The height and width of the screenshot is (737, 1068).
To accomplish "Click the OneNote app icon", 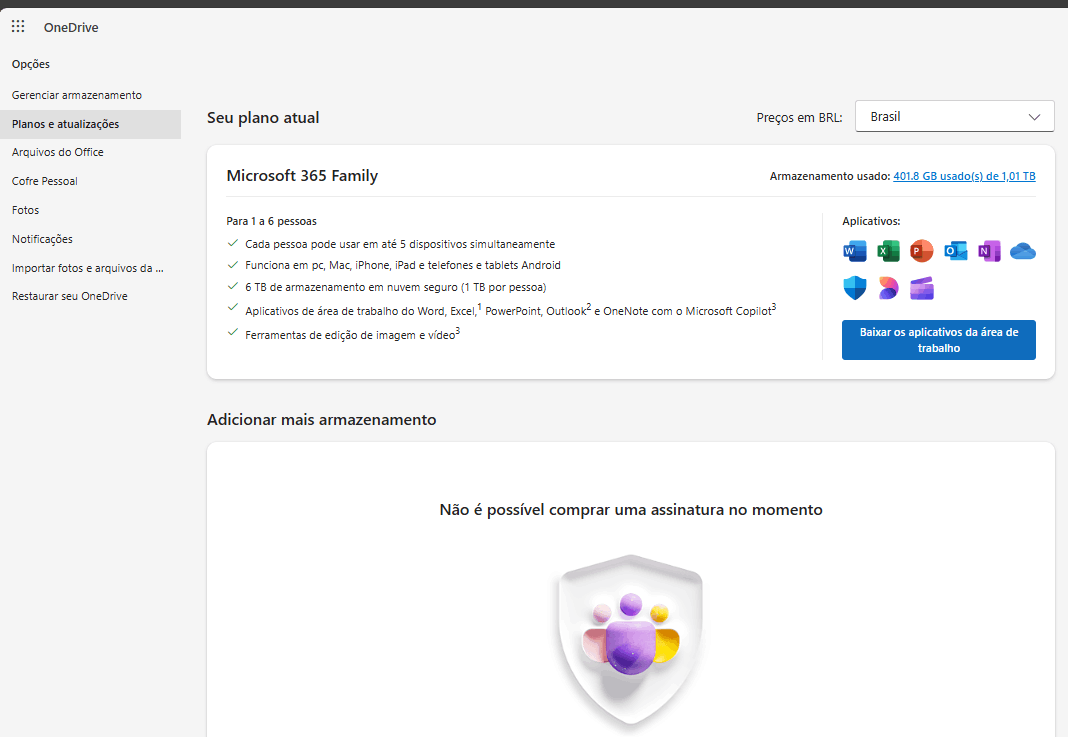I will (x=989, y=251).
